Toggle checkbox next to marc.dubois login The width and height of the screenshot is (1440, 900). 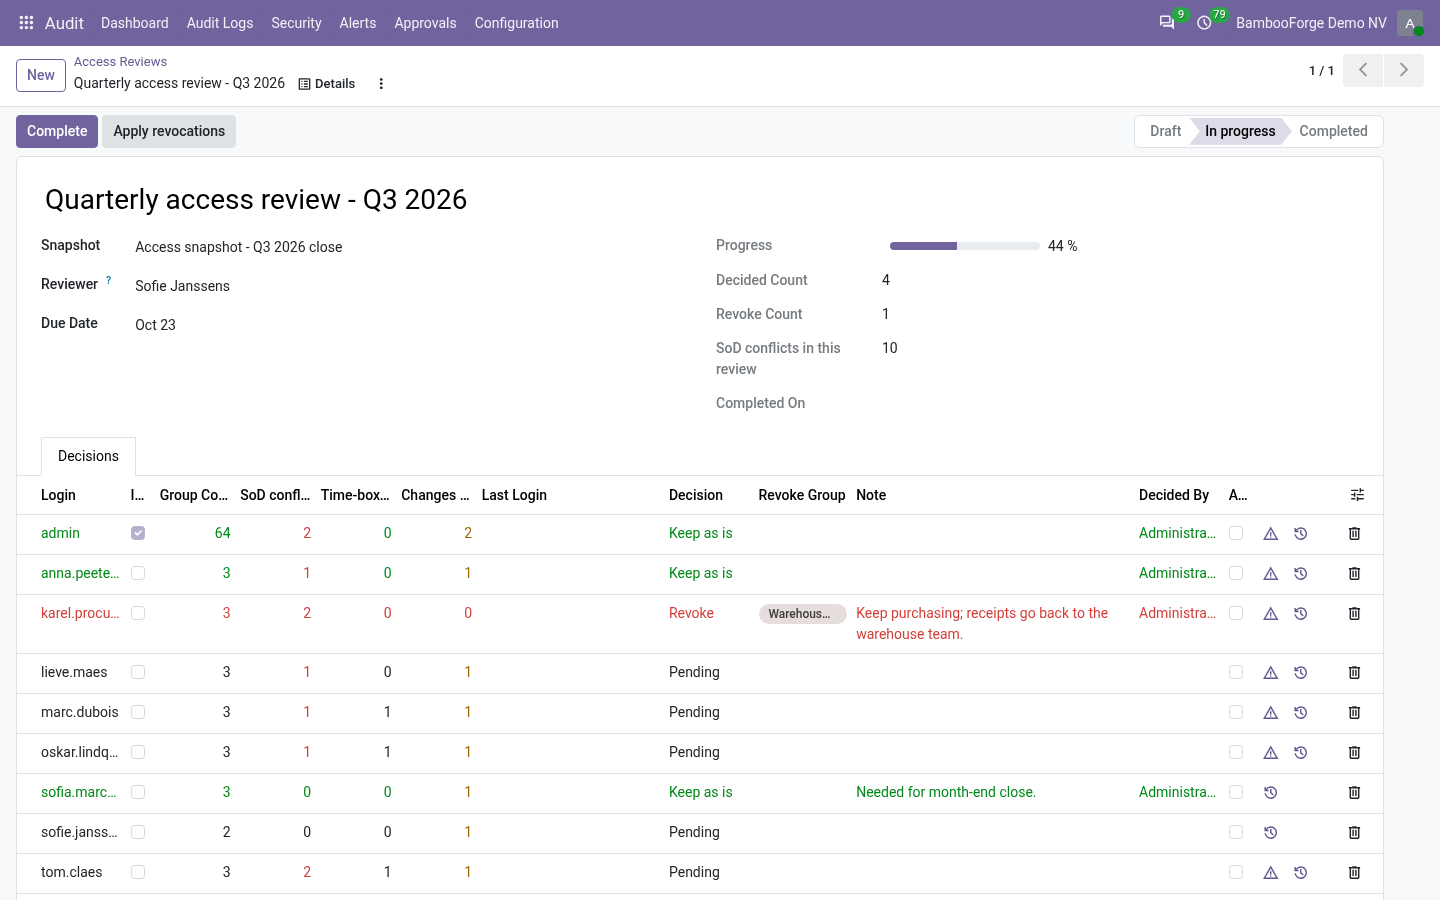coord(138,712)
